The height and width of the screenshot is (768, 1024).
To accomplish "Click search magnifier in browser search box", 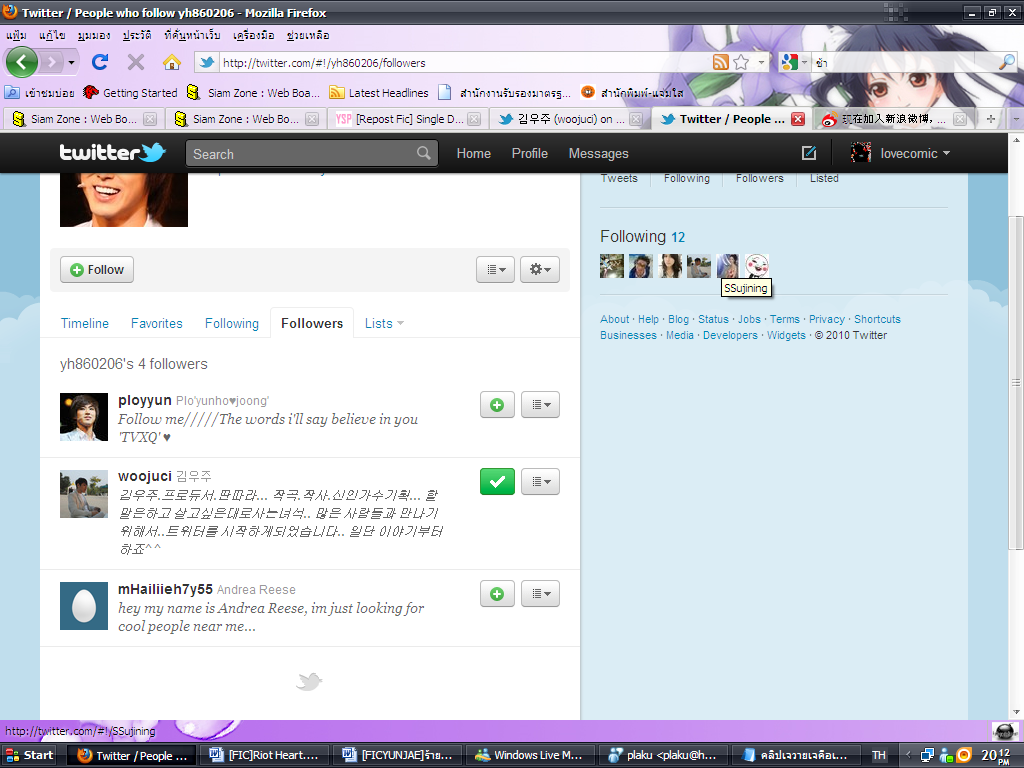I will [1007, 62].
